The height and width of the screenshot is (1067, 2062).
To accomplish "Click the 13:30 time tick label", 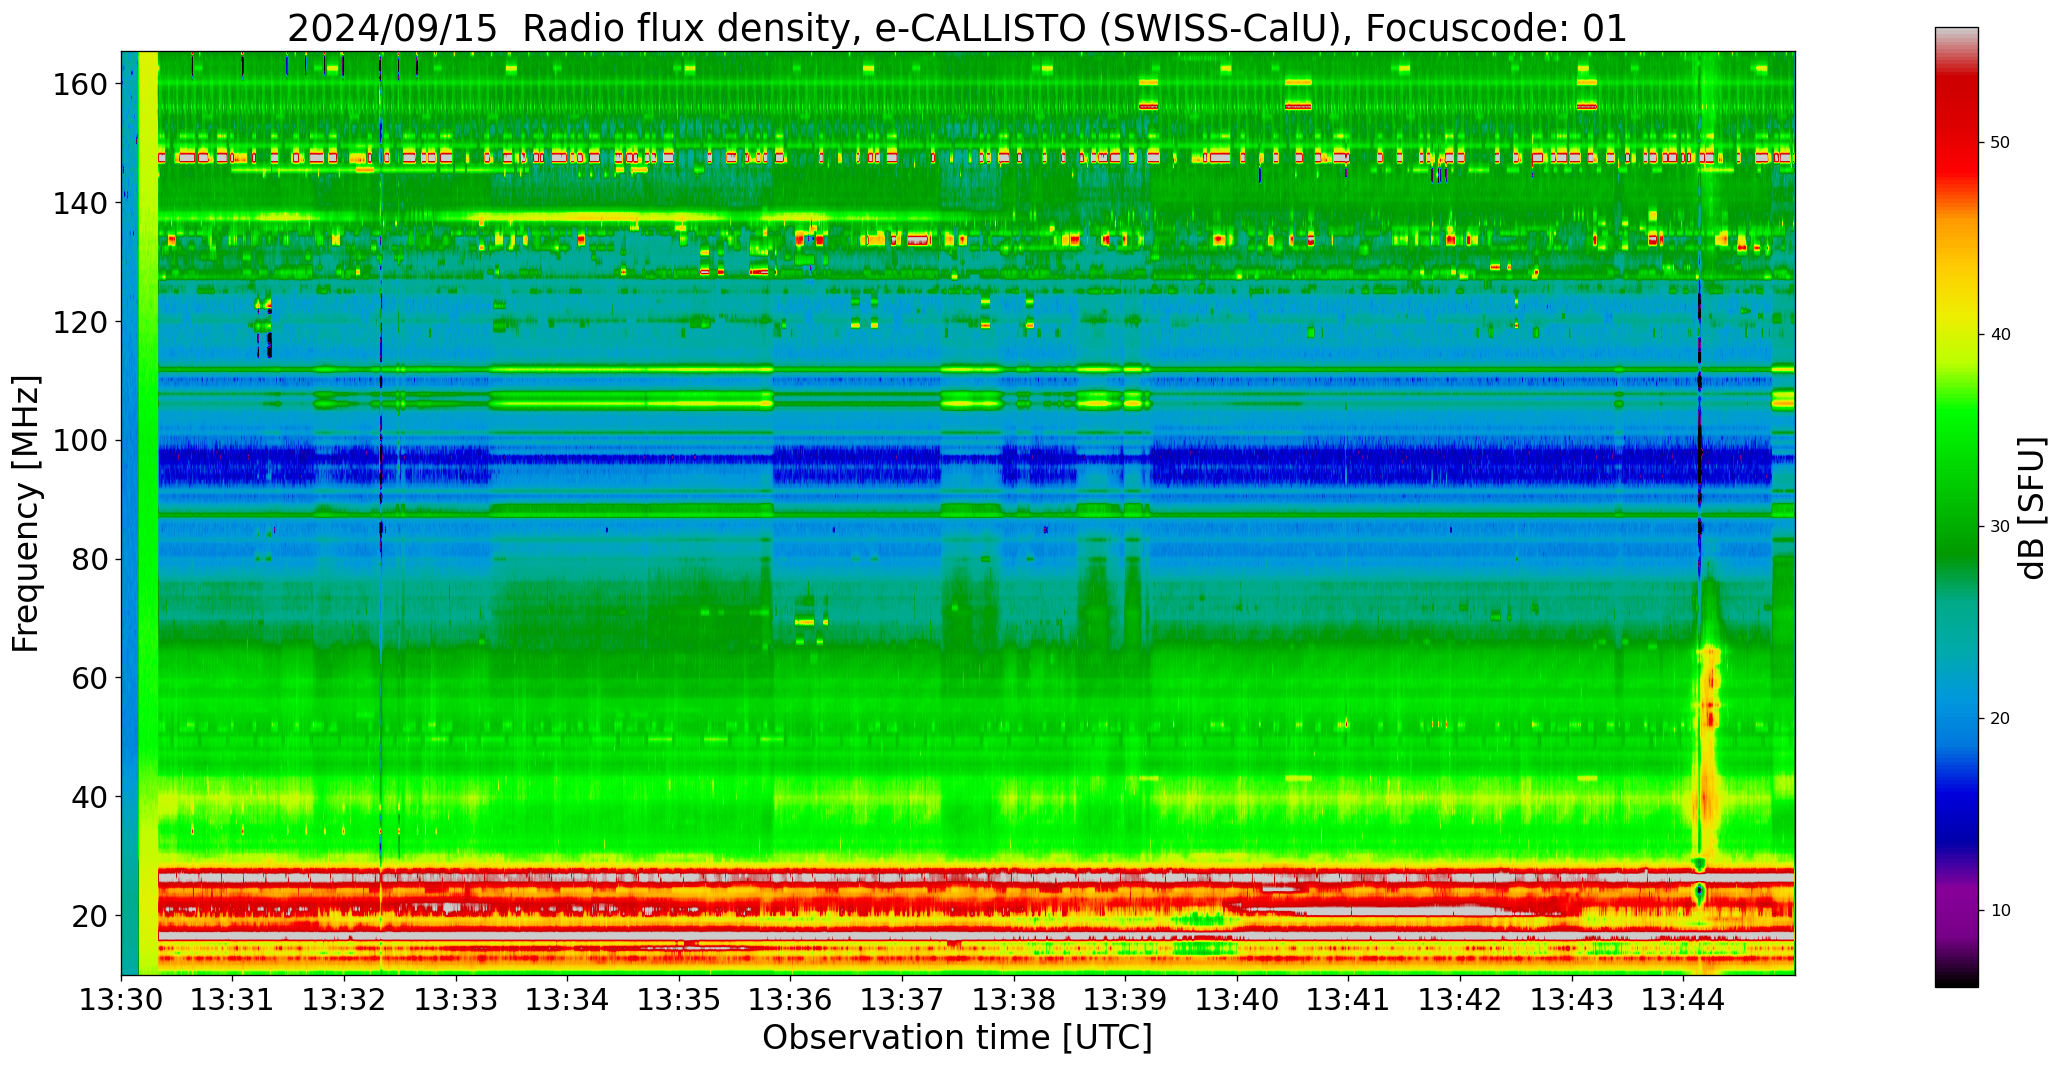I will pyautogui.click(x=122, y=999).
